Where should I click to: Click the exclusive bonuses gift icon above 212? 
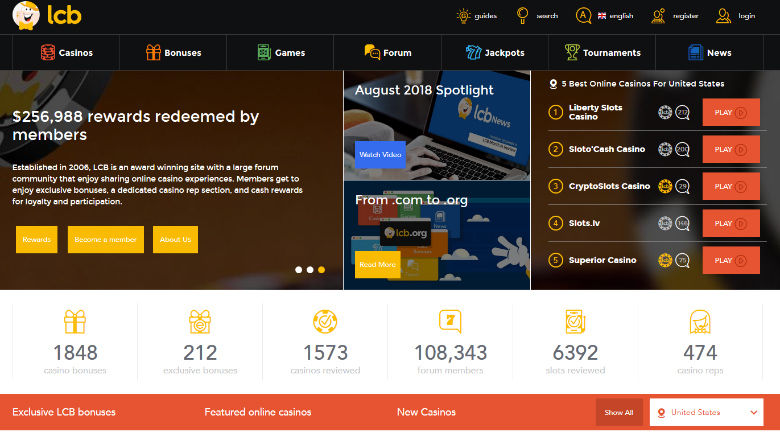(200, 322)
